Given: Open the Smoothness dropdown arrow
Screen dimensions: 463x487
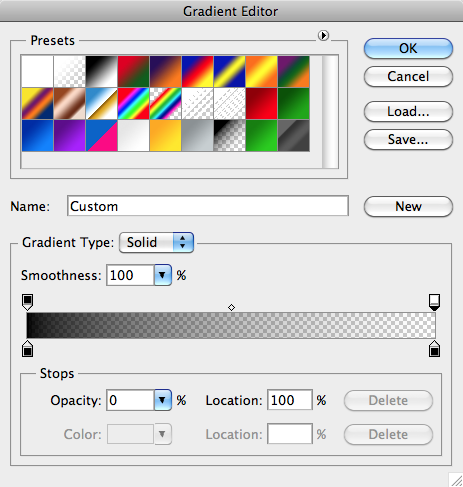Looking at the screenshot, I should point(162,275).
